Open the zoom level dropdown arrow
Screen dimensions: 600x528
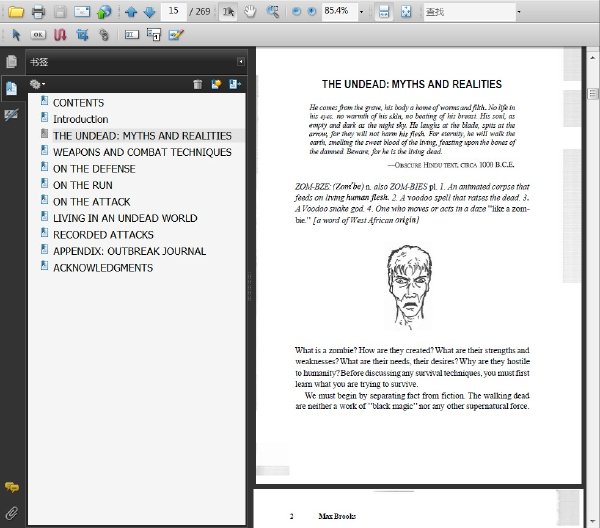click(361, 12)
